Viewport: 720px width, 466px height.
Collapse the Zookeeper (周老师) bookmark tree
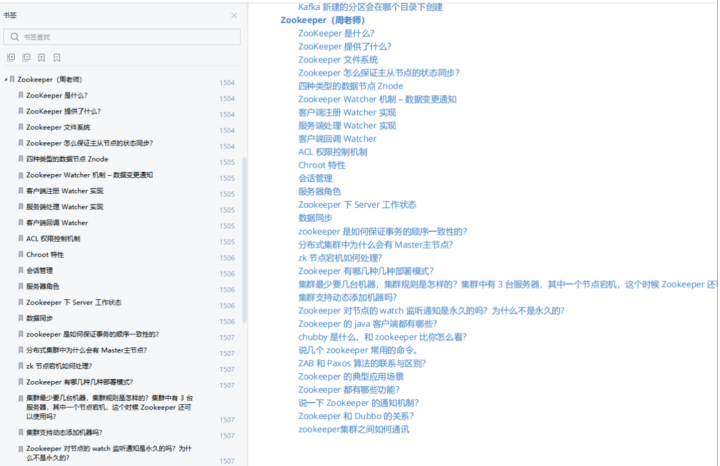[x=6, y=79]
